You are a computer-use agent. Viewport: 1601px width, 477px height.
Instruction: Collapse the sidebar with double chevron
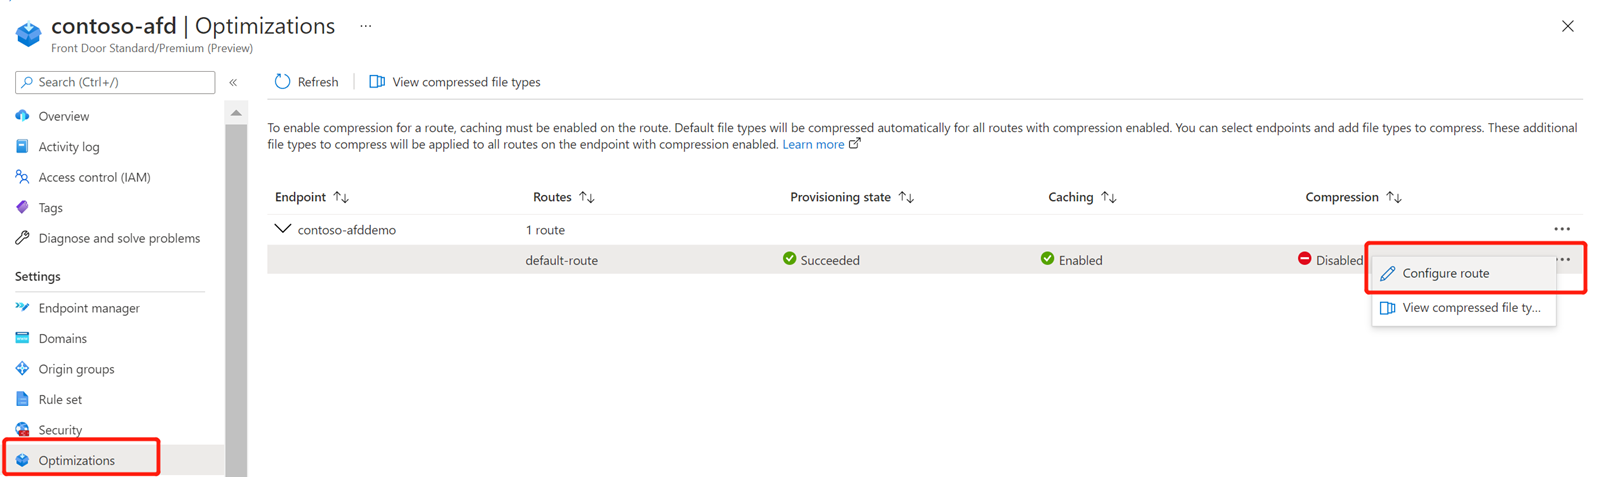point(233,82)
